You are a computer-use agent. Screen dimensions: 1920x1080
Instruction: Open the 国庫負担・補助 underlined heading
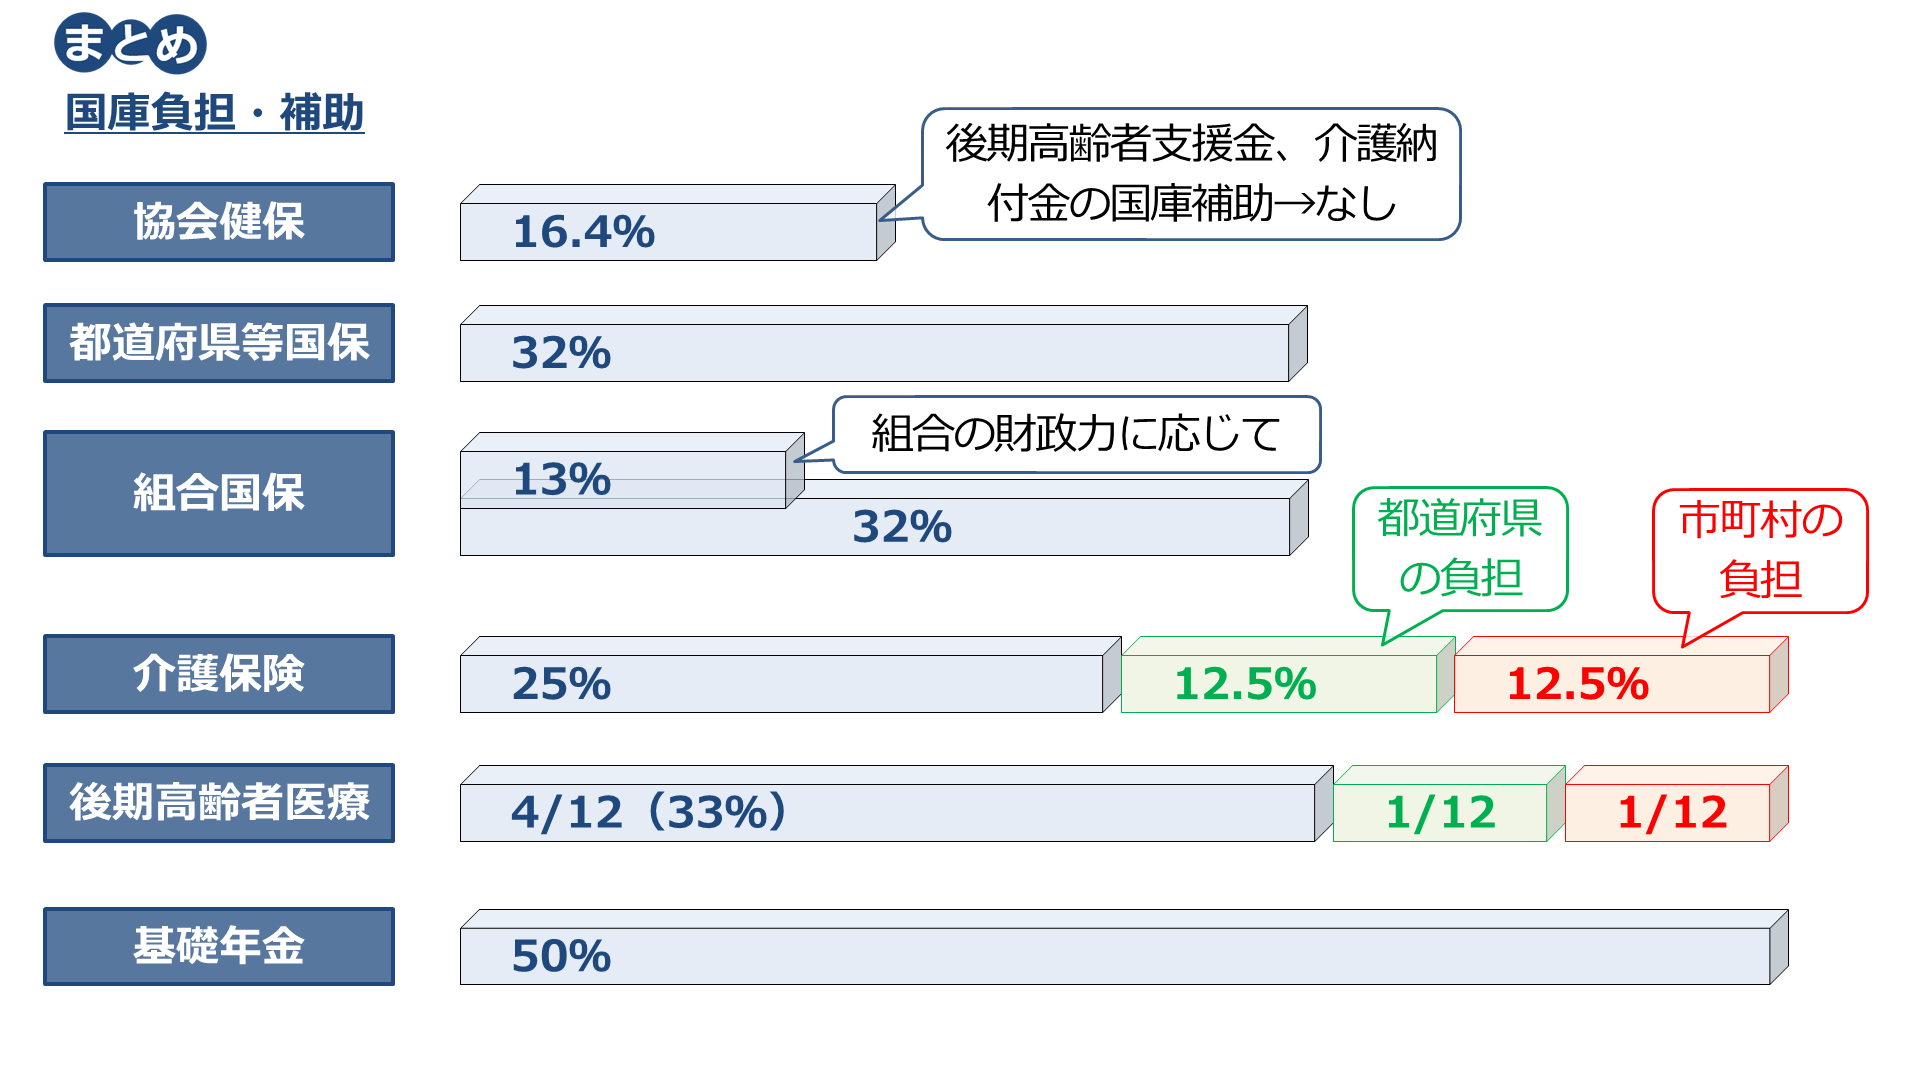[x=214, y=112]
